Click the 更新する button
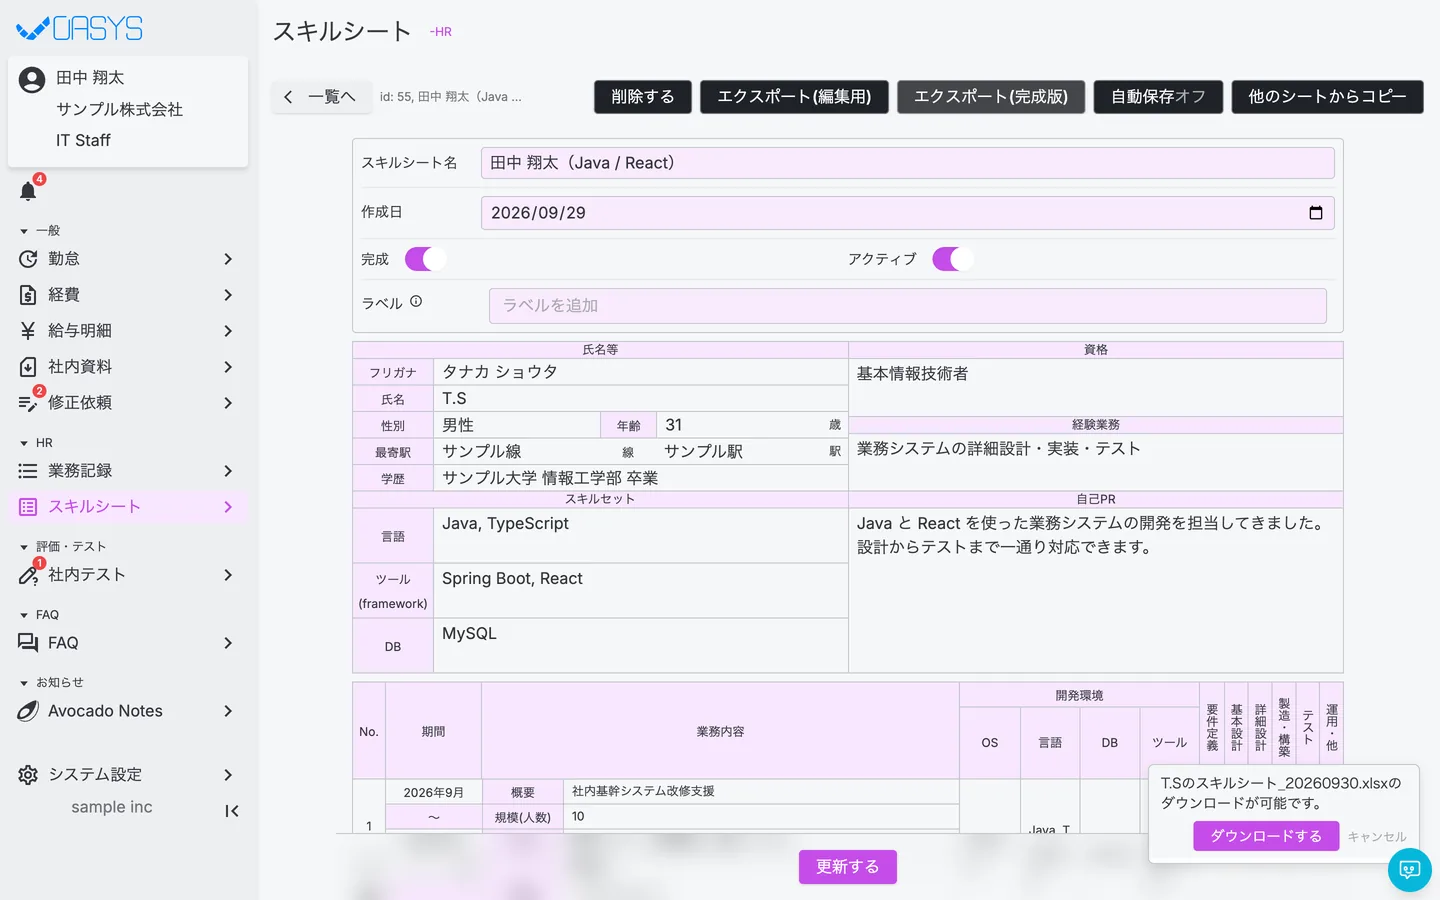 [848, 867]
